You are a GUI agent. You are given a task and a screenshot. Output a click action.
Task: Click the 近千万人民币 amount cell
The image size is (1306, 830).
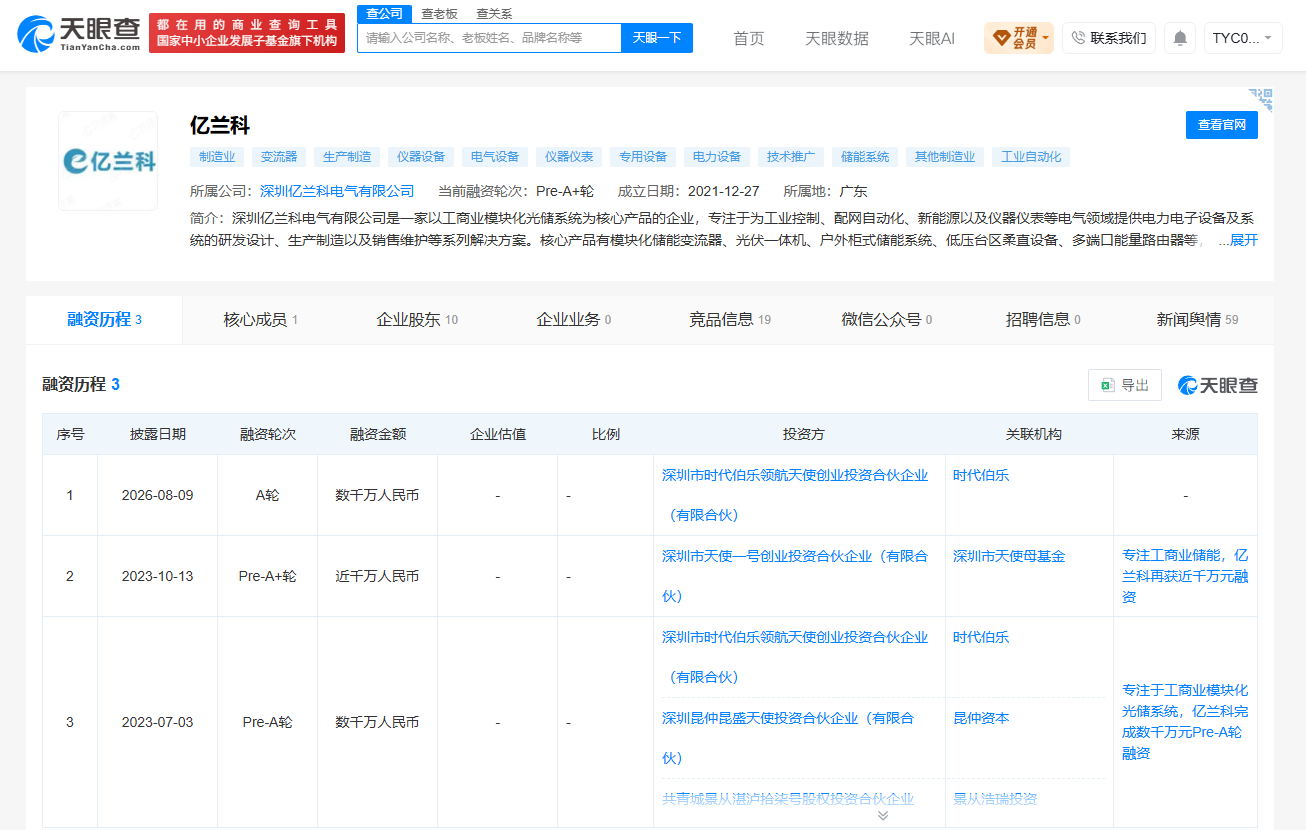(377, 577)
